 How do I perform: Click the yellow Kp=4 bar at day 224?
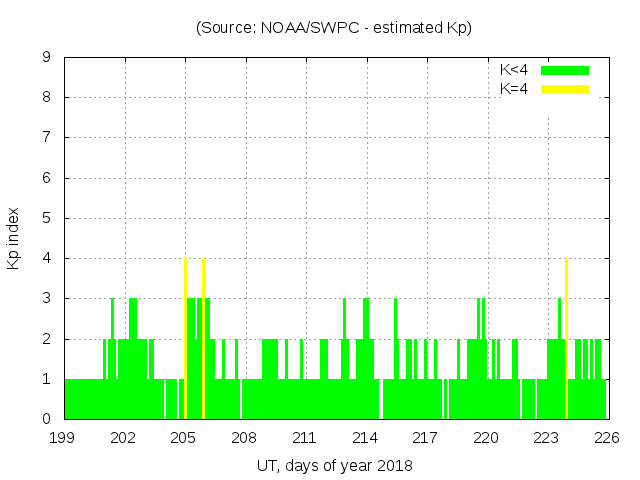coord(566,338)
